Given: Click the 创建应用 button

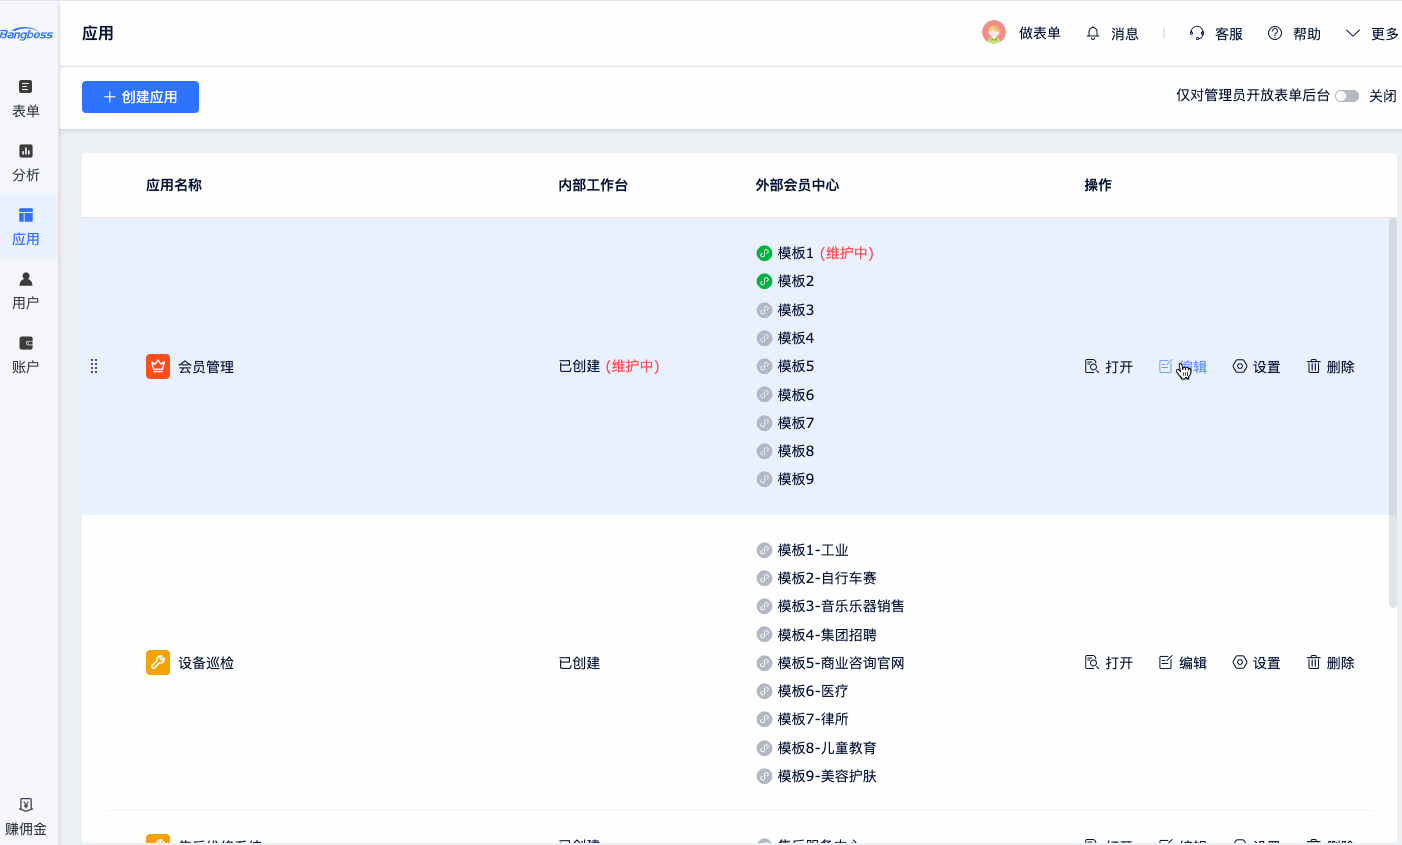Looking at the screenshot, I should click(140, 97).
